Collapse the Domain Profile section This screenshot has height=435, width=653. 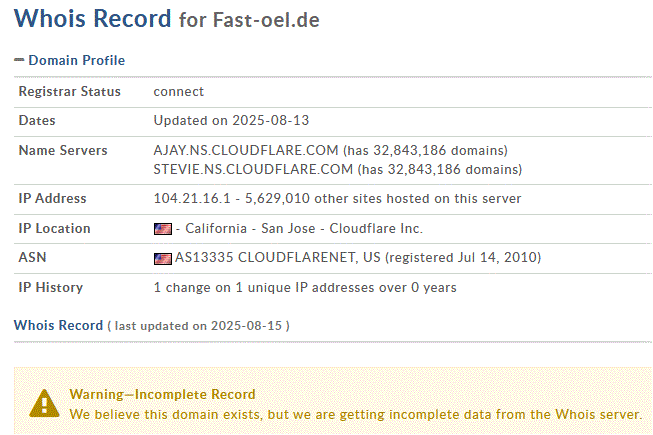point(19,61)
